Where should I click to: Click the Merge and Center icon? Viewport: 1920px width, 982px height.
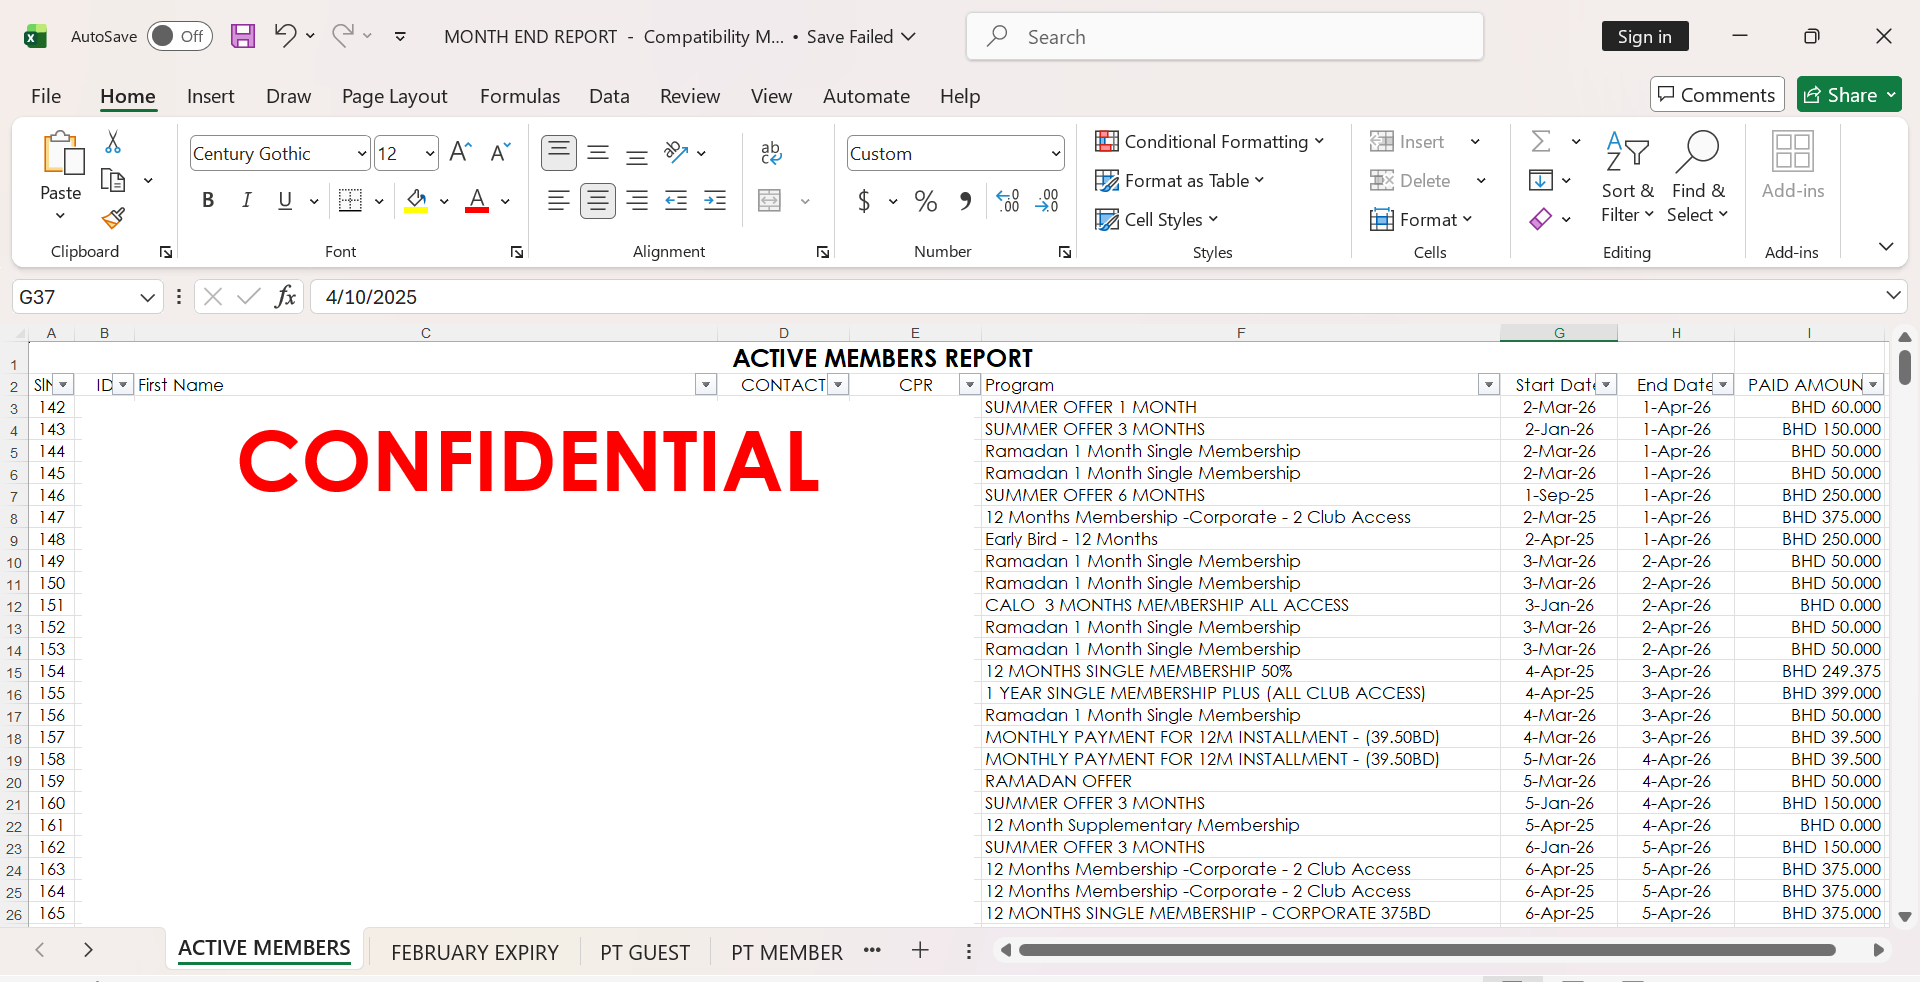(770, 201)
